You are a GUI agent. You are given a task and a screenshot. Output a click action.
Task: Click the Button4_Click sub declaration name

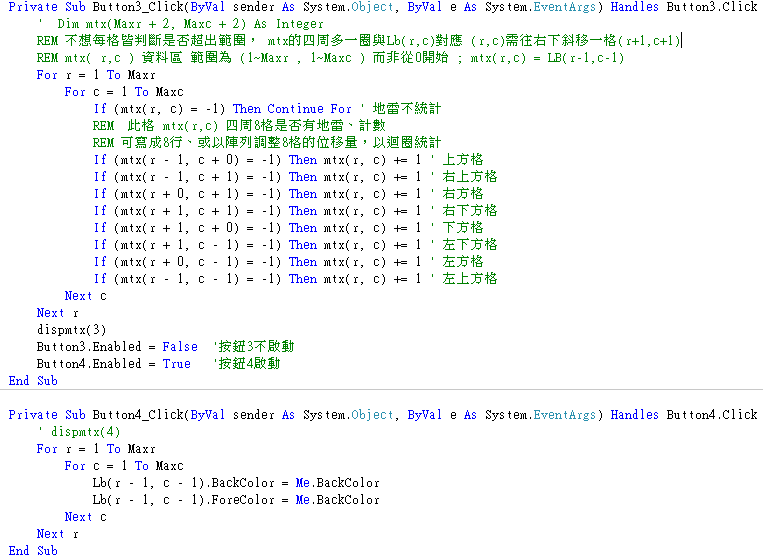(138, 415)
